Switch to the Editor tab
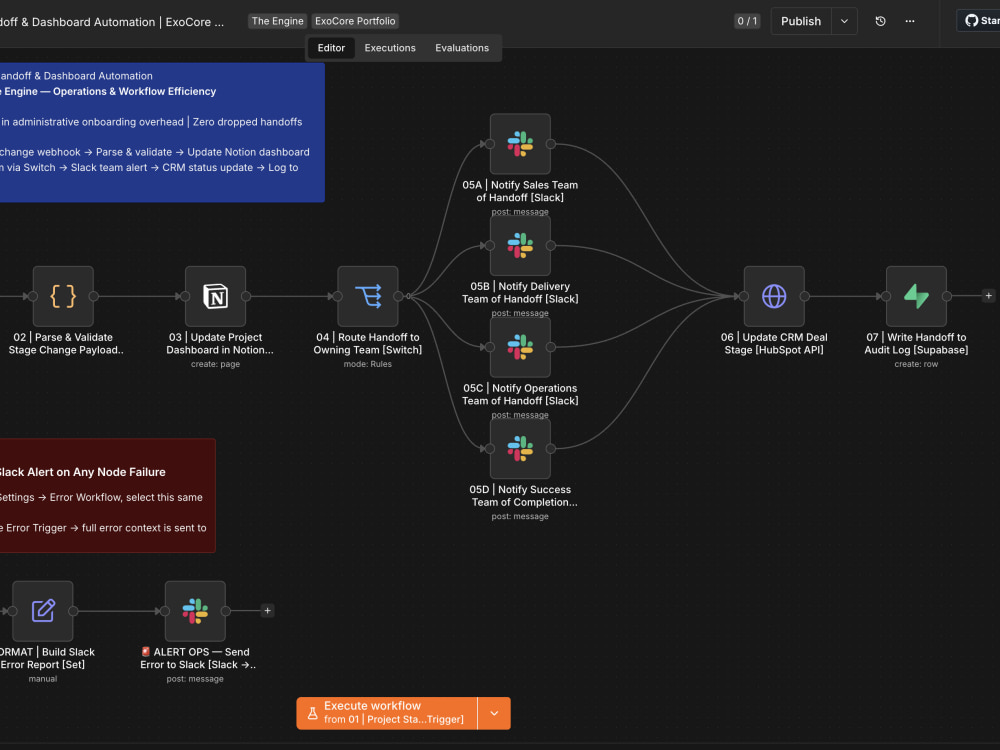The image size is (1000, 750). (x=332, y=48)
